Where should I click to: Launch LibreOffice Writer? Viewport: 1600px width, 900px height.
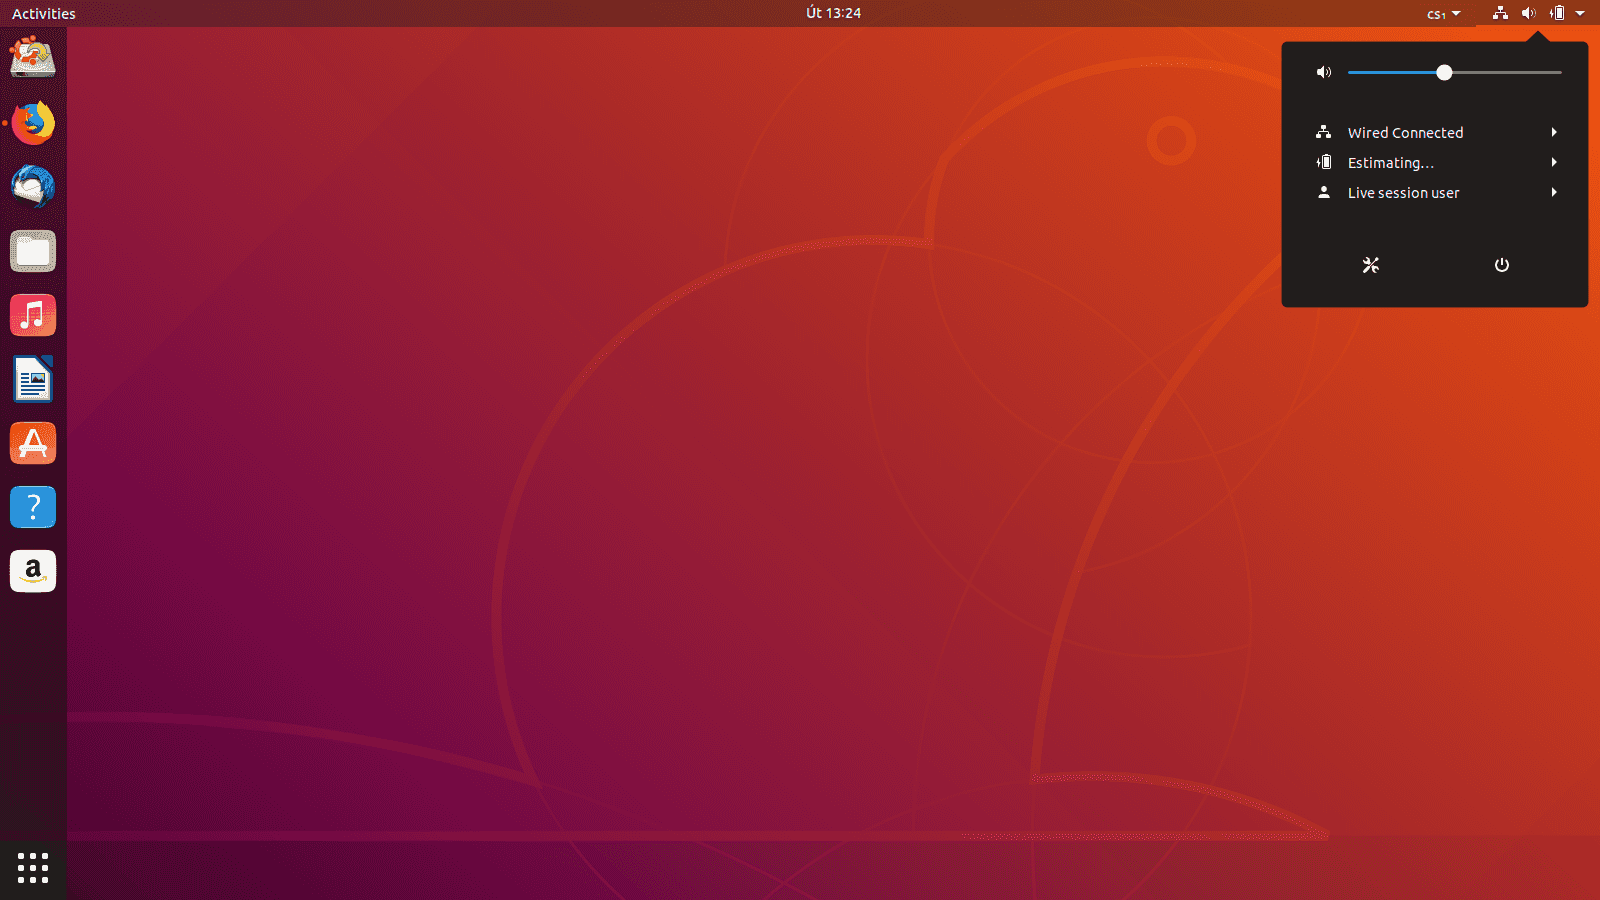33,379
